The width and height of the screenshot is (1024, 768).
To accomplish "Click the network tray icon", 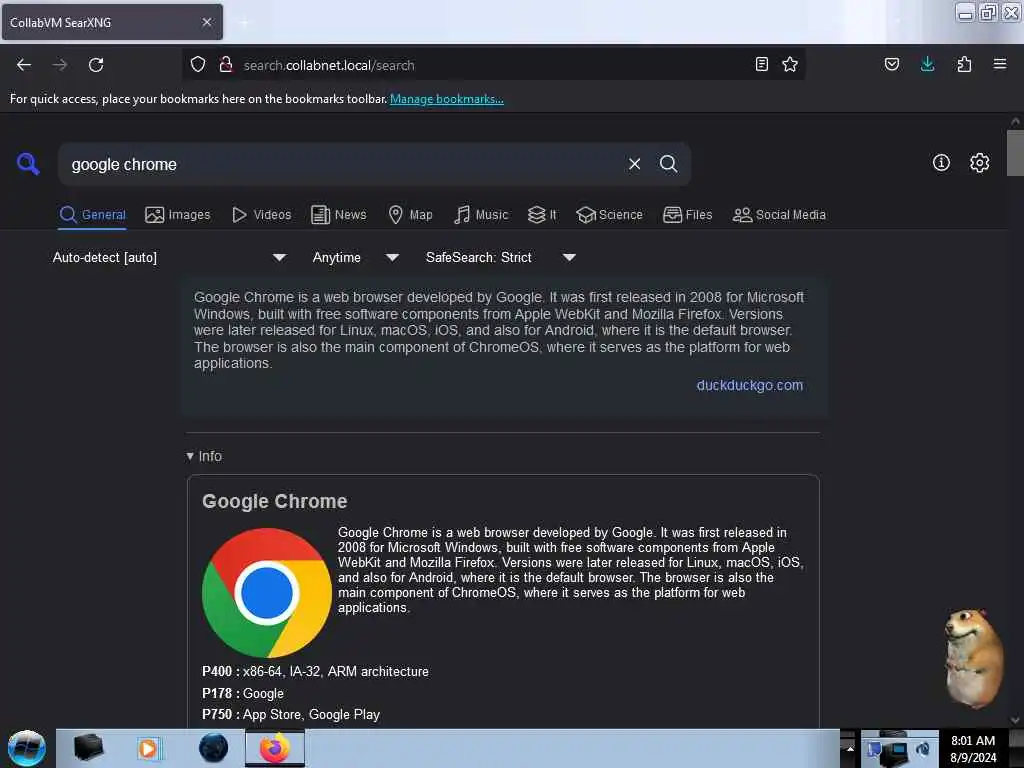I will click(895, 752).
